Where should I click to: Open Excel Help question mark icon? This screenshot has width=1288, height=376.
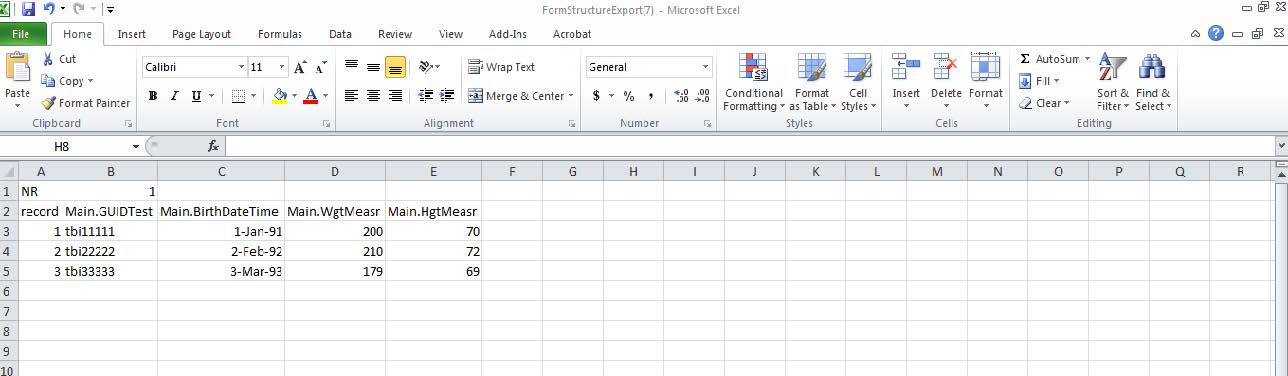tap(1216, 33)
